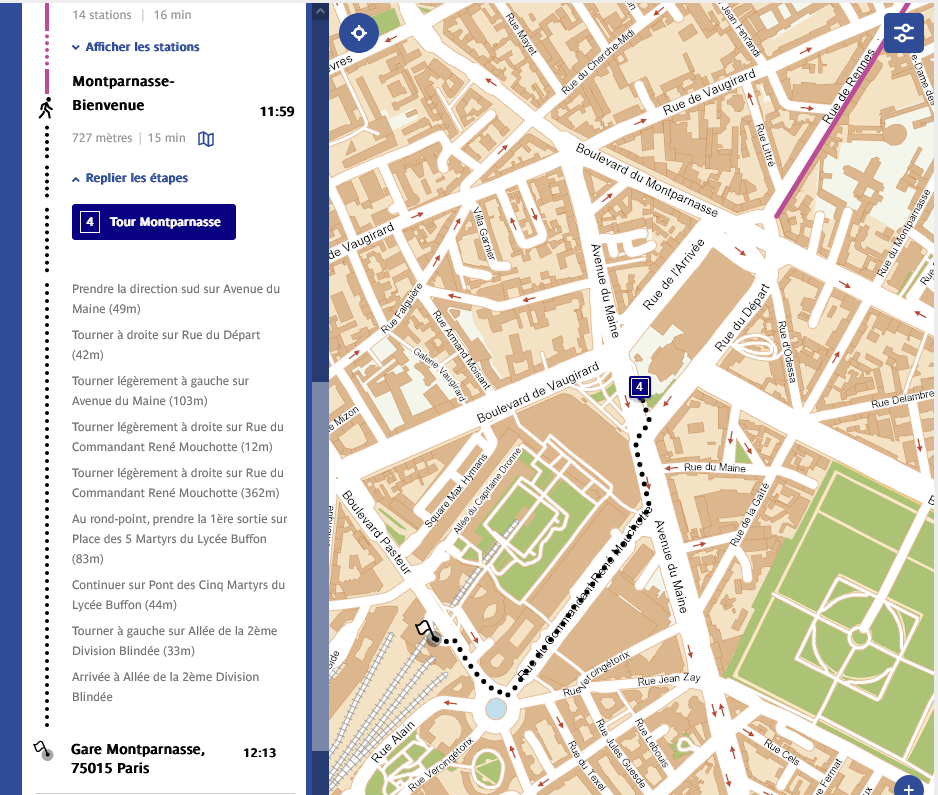The image size is (938, 795).
Task: Select step Arrivée à Allée de la 2ème Division Blindée
Action: coord(166,687)
